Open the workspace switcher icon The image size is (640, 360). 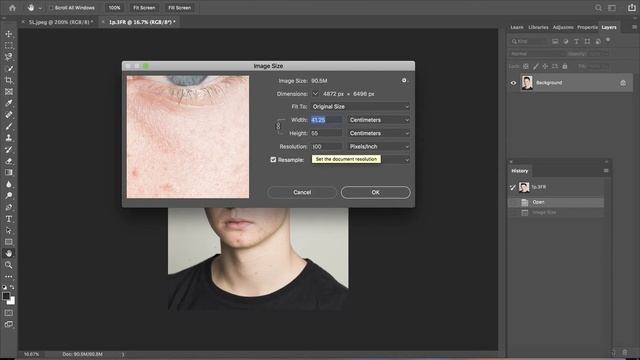click(x=612, y=8)
